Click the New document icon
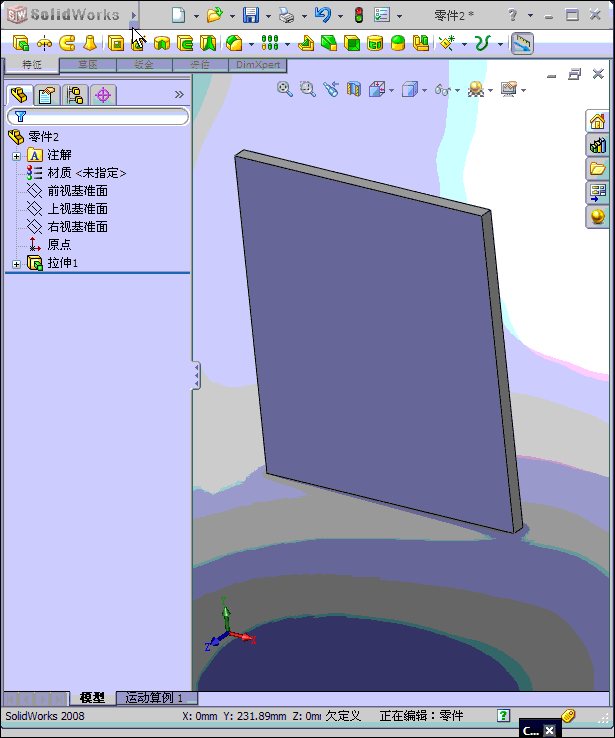615x738 pixels. coord(178,15)
